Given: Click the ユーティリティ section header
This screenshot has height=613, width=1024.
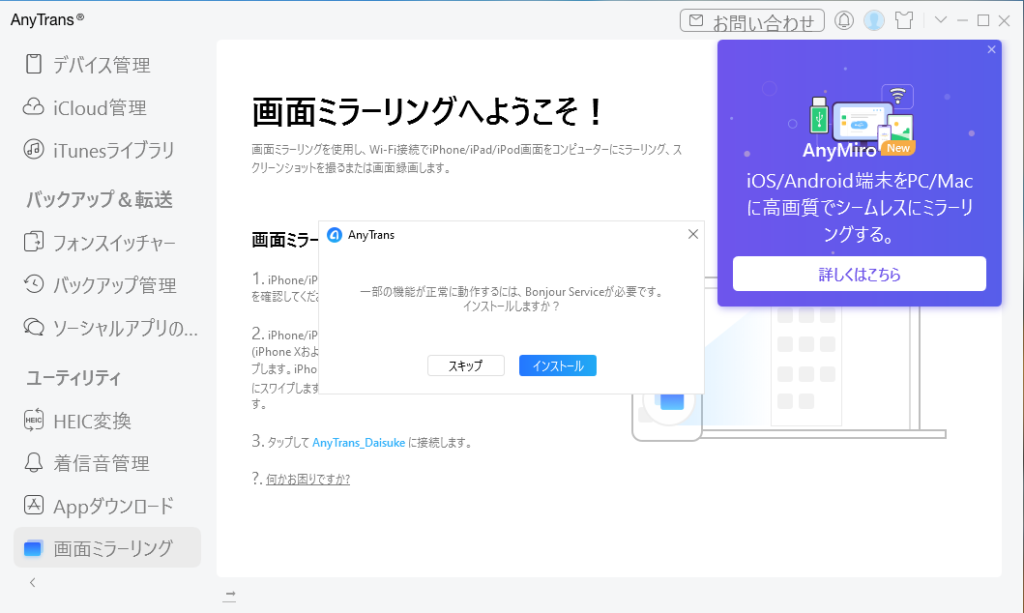Looking at the screenshot, I should tap(73, 377).
